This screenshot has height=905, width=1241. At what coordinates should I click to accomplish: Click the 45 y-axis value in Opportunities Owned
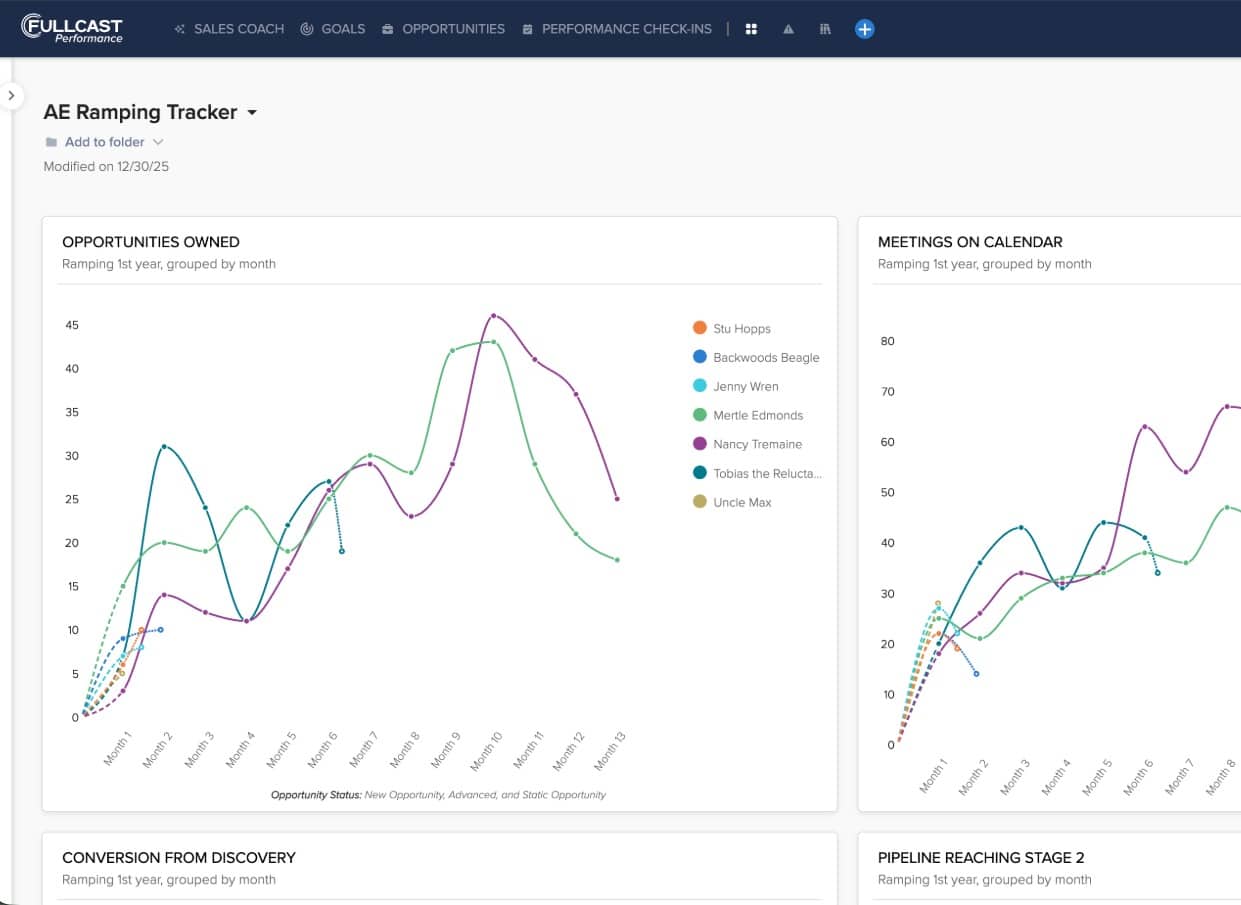(71, 326)
